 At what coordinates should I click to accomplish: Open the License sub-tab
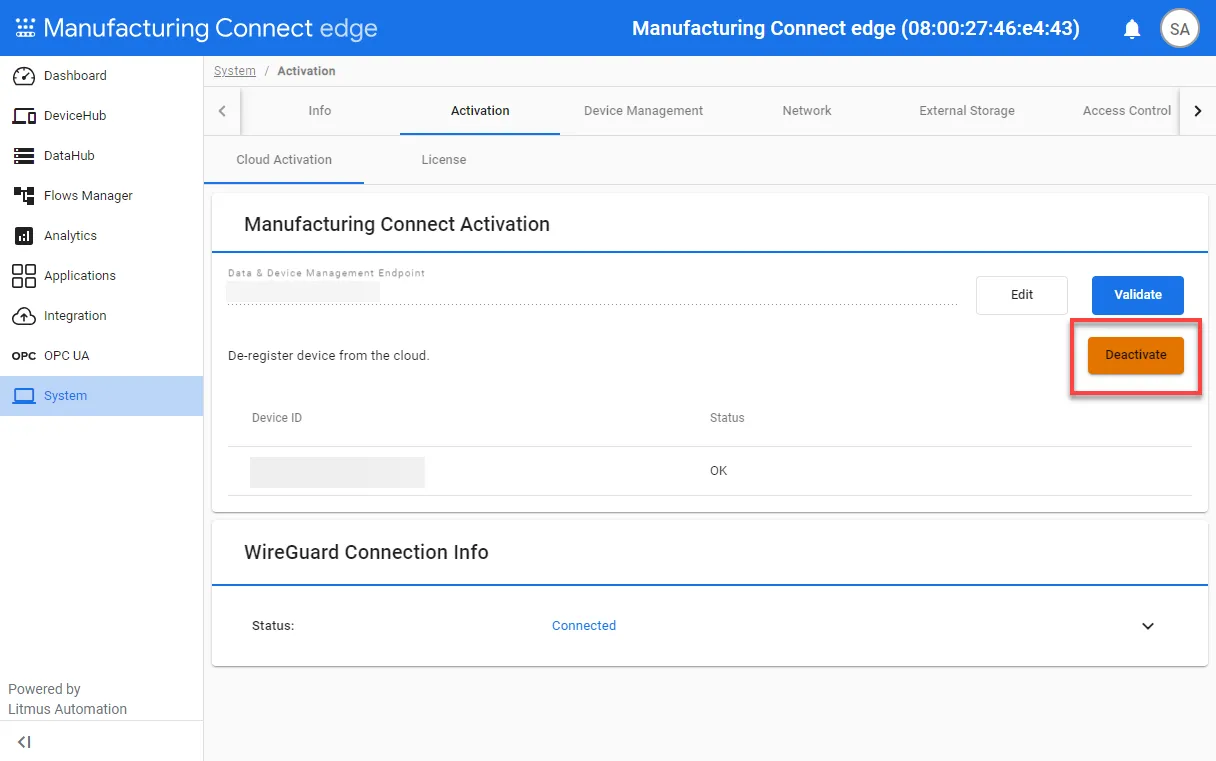pyautogui.click(x=444, y=160)
